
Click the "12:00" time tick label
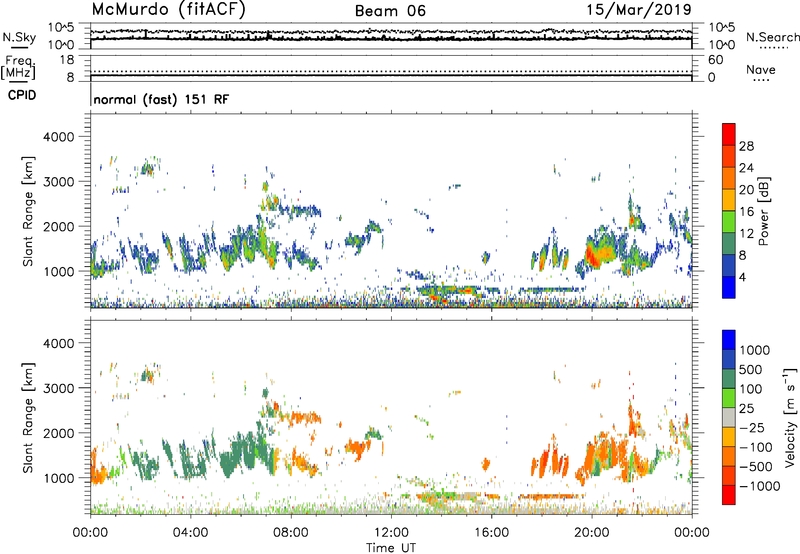coord(391,533)
